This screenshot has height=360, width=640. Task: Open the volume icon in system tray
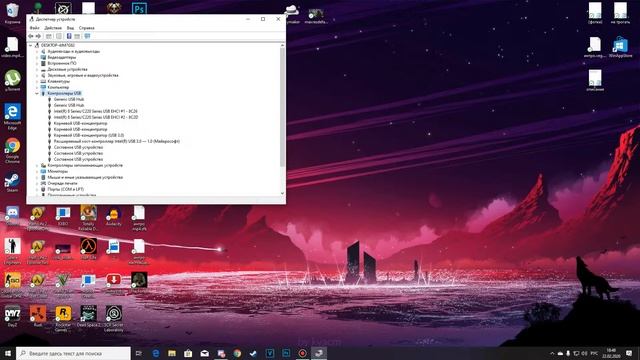[584, 353]
